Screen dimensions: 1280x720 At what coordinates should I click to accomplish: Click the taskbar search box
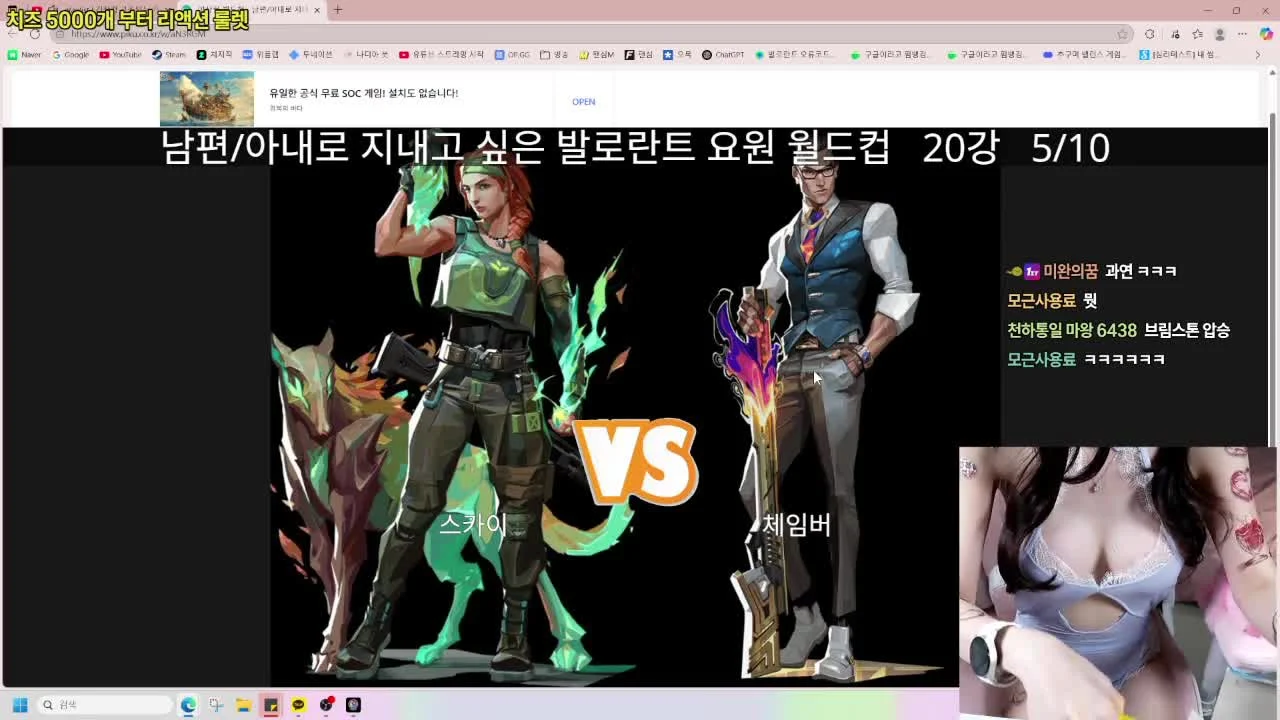[105, 705]
